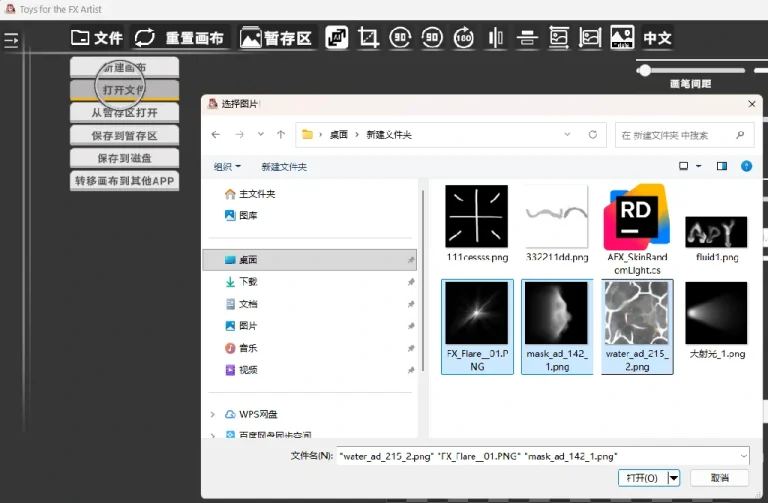The width and height of the screenshot is (768, 503).
Task: Open the 暂存区 menu
Action: coord(276,38)
